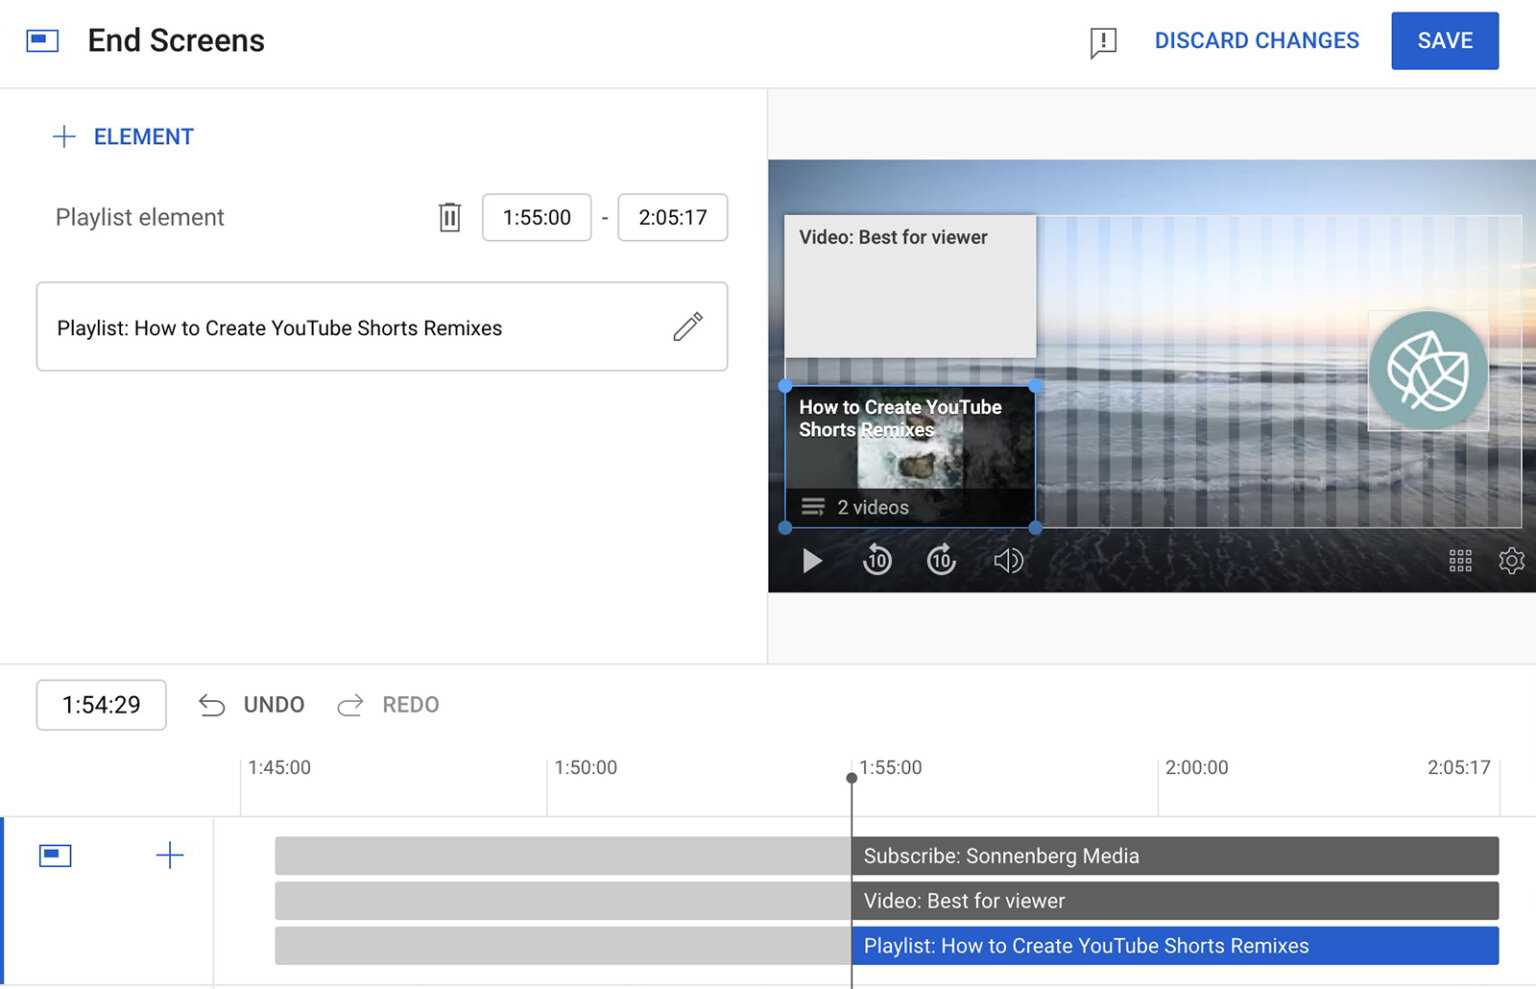Click the end screen template icon in the timeline
The image size is (1536, 989).
(x=54, y=855)
